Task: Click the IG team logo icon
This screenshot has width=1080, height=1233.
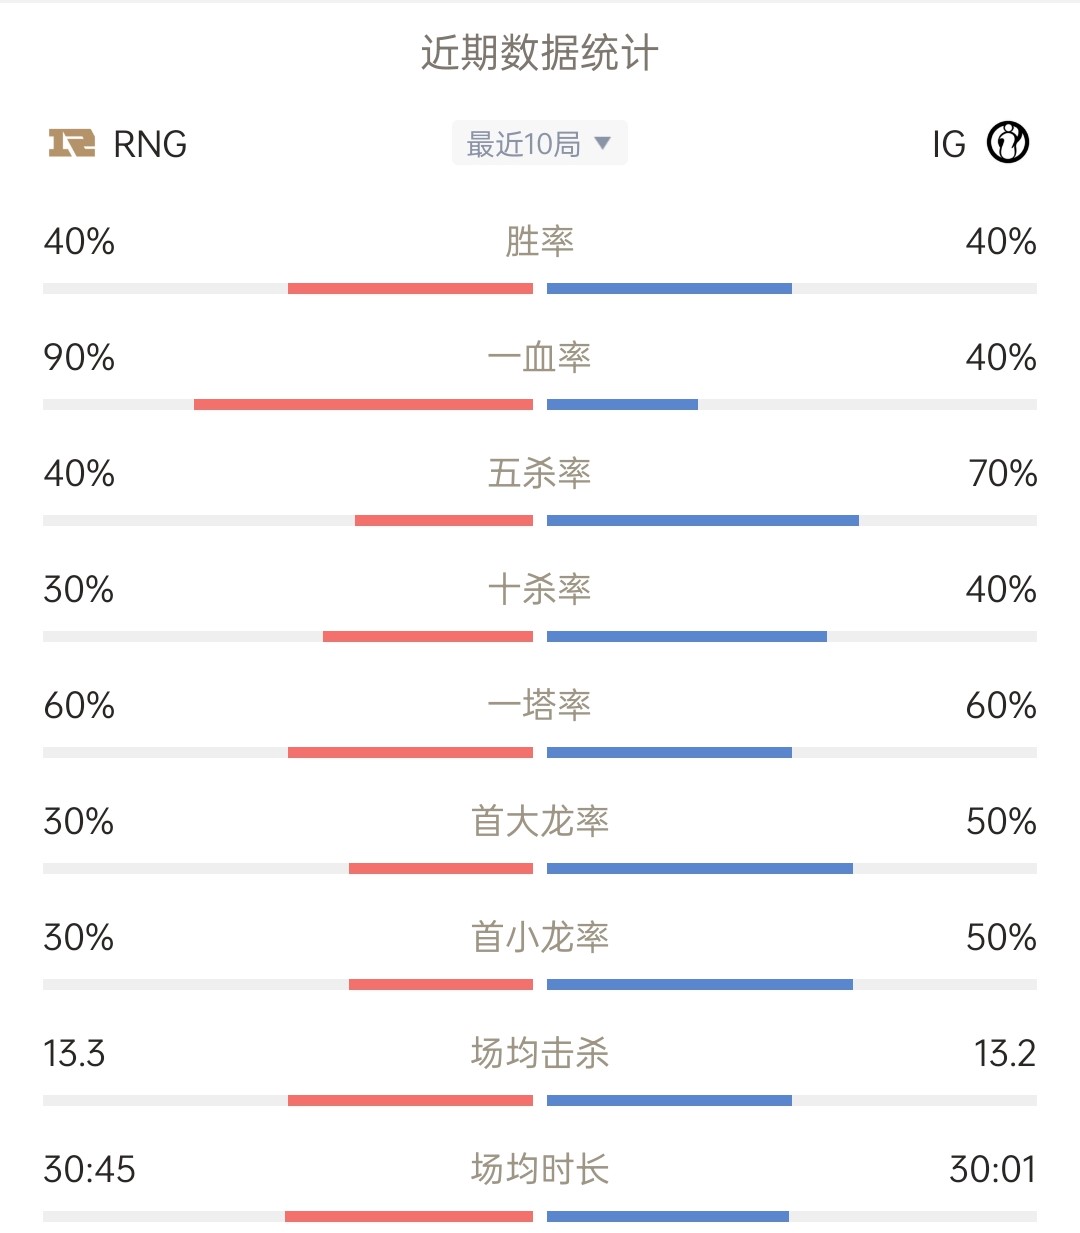Action: click(x=1008, y=143)
